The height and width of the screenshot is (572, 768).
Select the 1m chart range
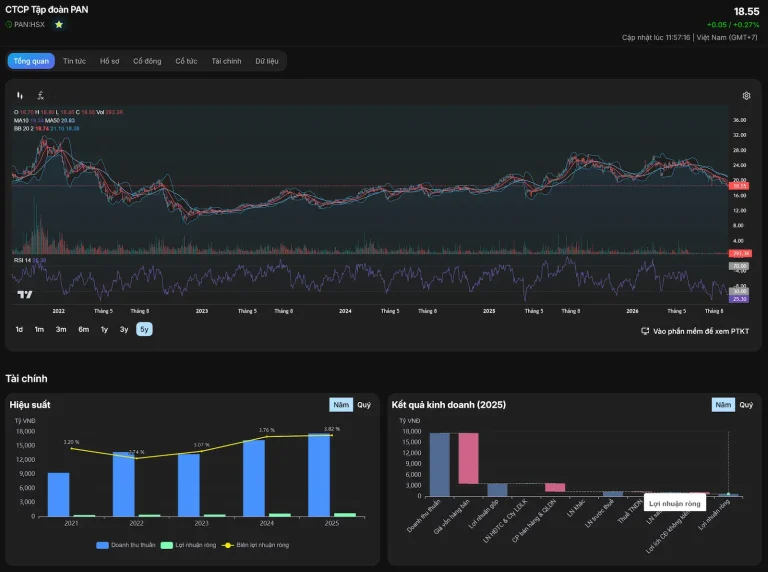click(39, 330)
